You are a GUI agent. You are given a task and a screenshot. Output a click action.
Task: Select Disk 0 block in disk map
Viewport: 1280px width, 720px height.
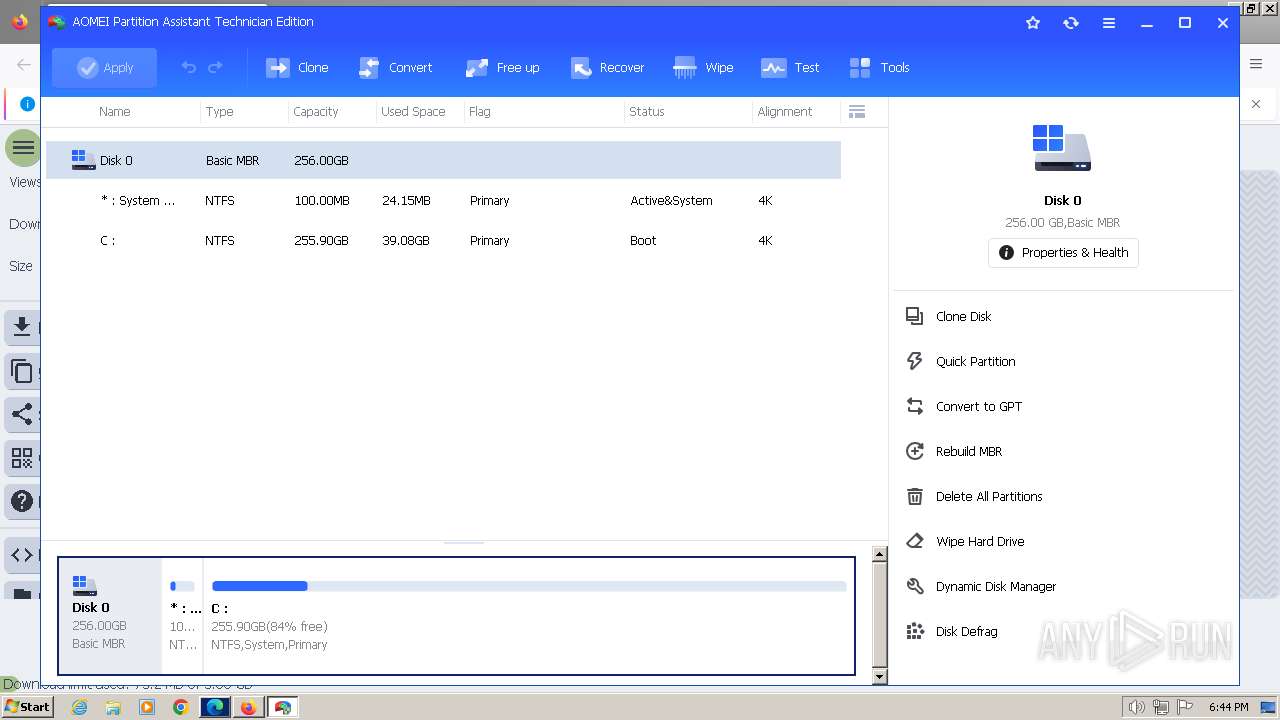(110, 616)
